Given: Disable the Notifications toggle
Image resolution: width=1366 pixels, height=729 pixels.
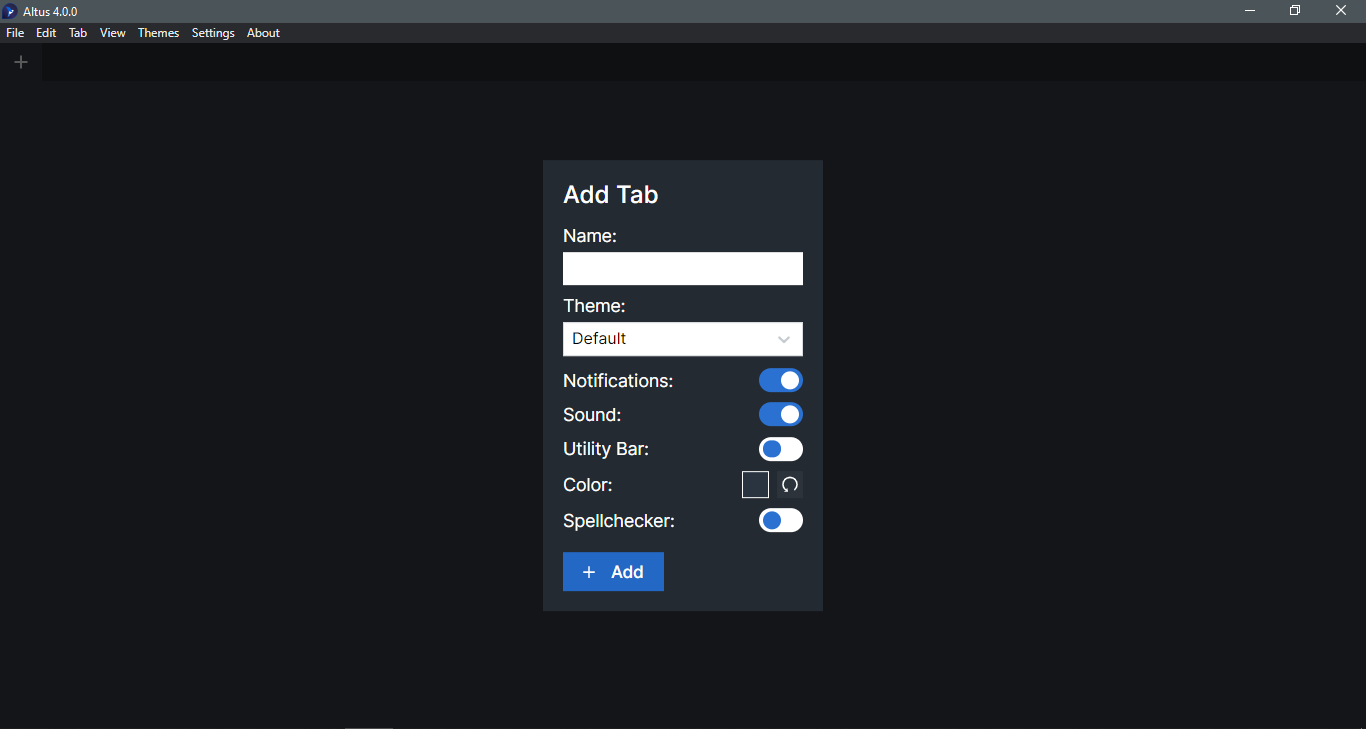Looking at the screenshot, I should point(780,380).
